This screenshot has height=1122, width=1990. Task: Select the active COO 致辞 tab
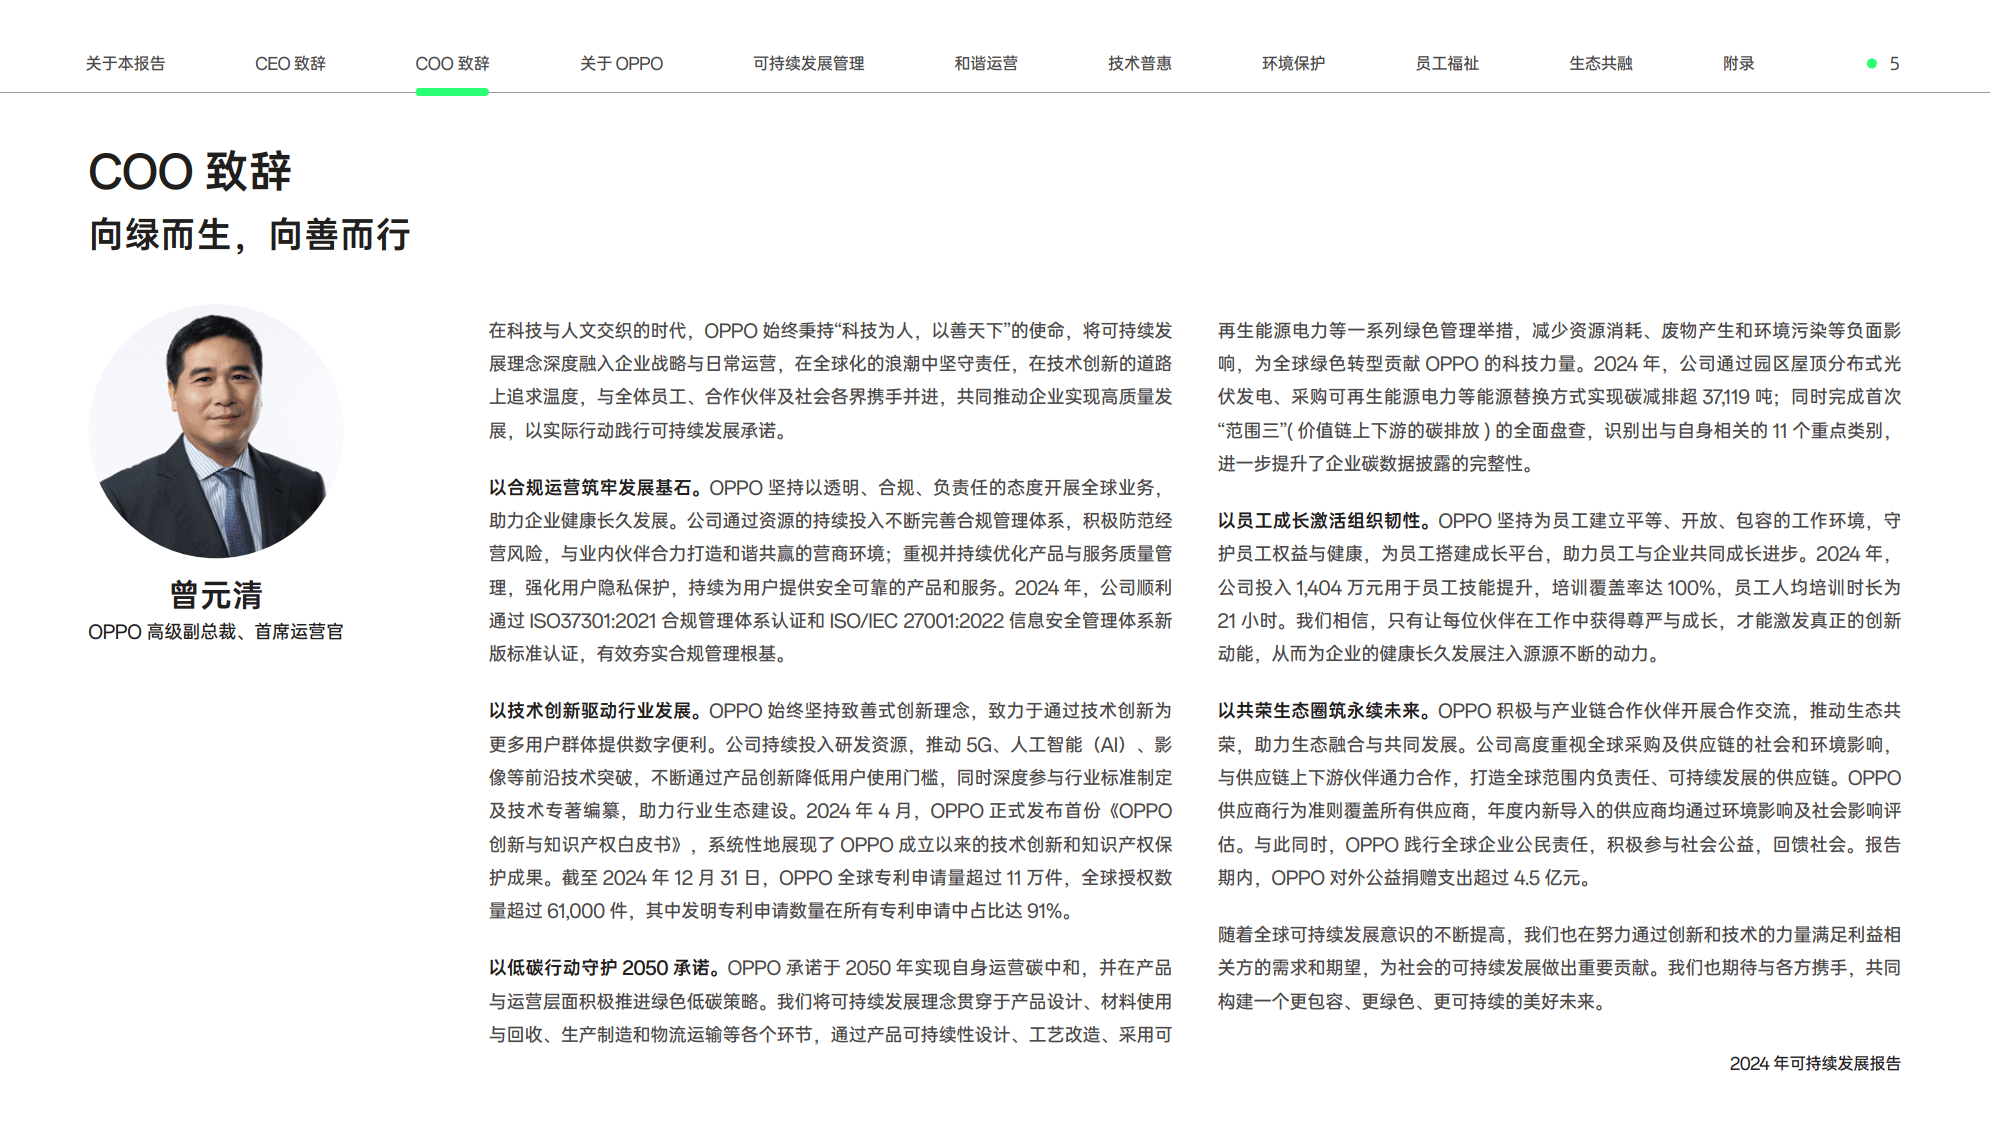click(452, 63)
